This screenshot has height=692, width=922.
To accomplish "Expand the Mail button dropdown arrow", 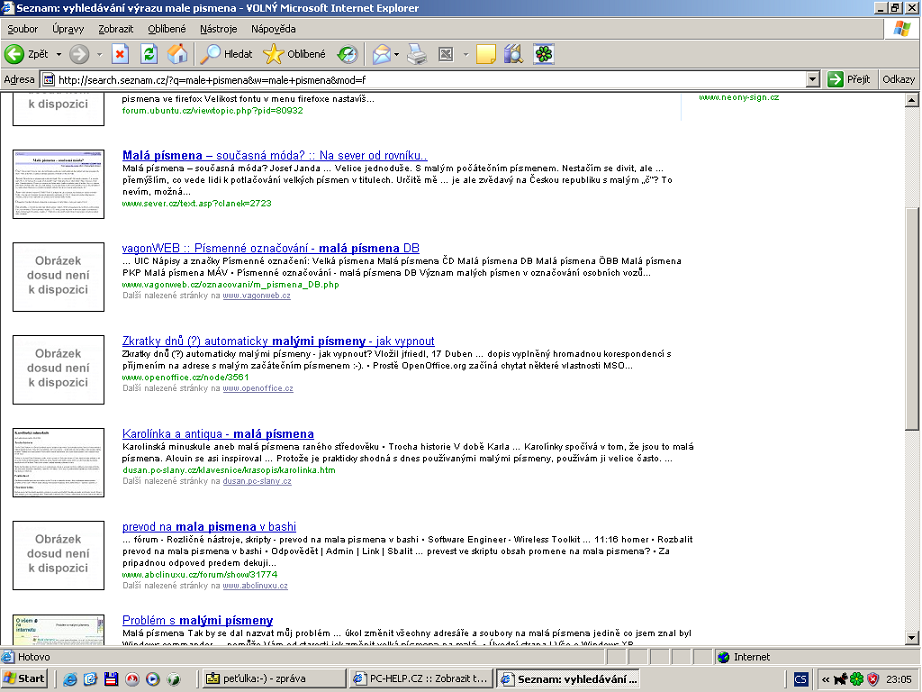I will [397, 54].
